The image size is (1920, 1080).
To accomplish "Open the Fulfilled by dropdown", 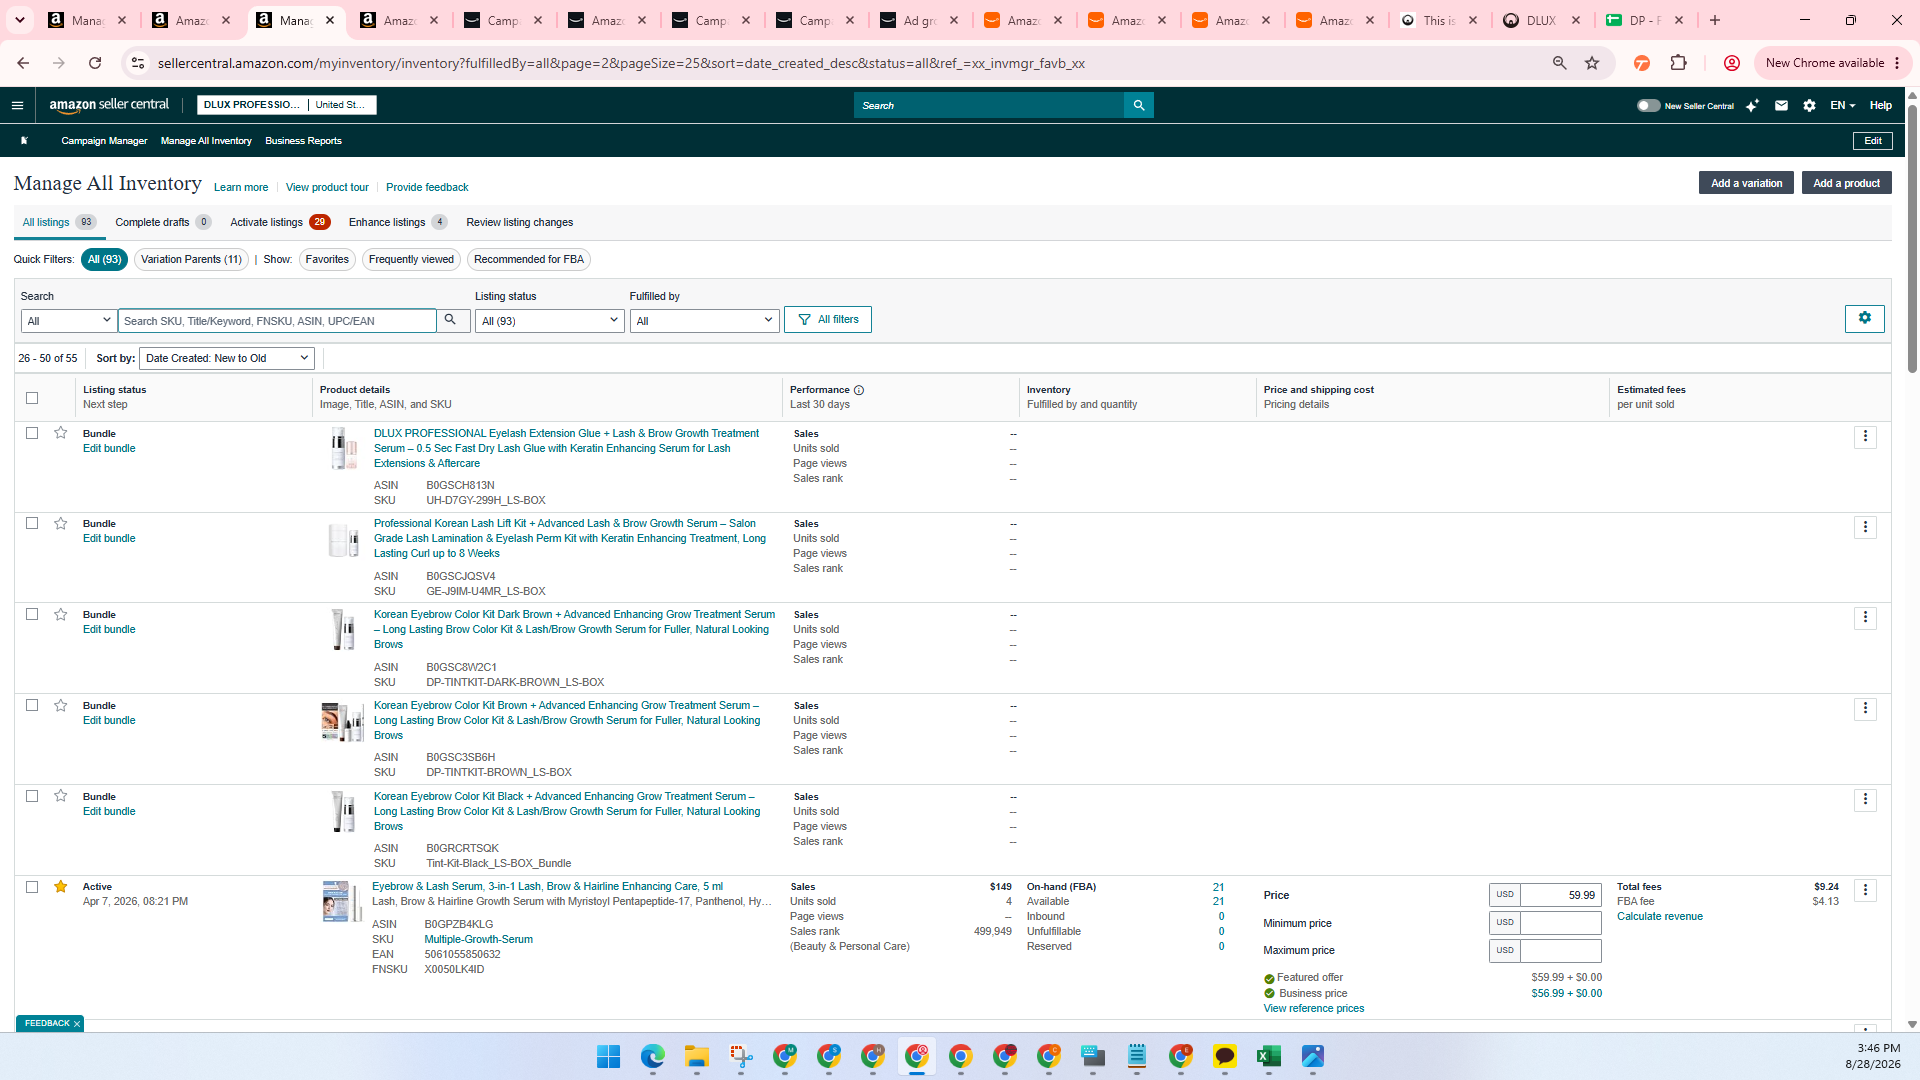I will (x=704, y=320).
